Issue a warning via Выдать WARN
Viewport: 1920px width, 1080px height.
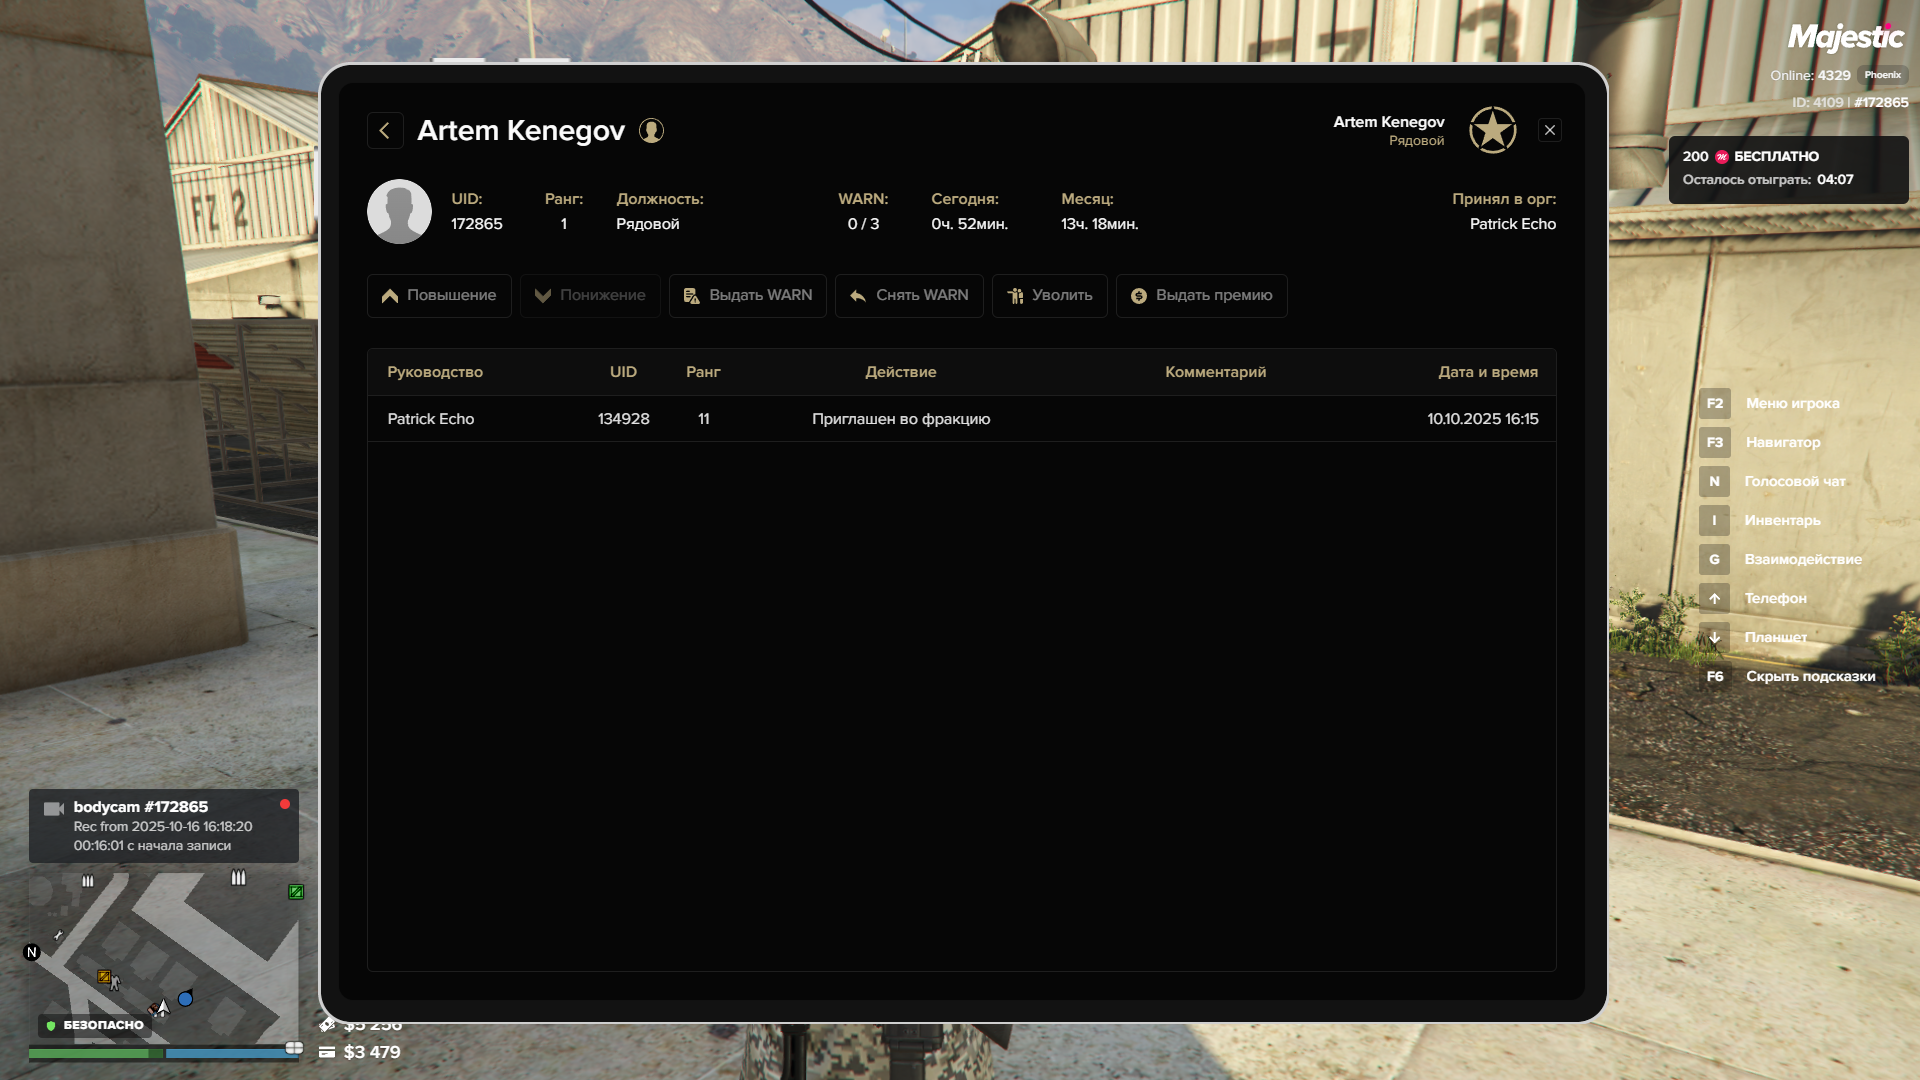(747, 296)
